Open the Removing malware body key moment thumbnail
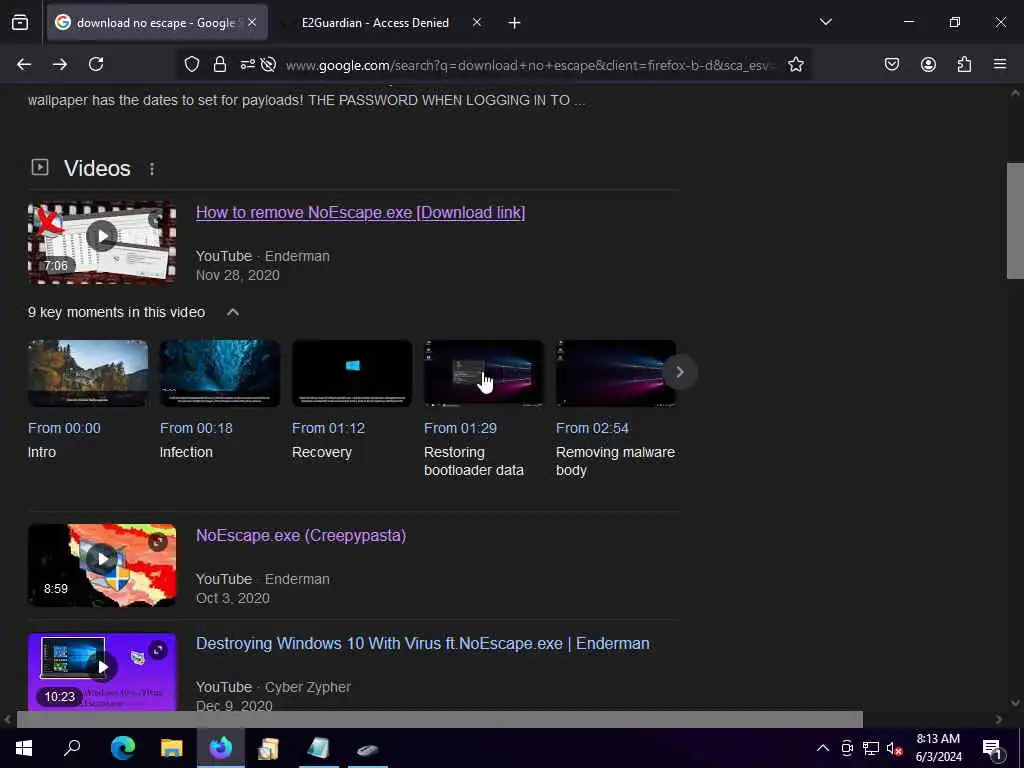This screenshot has height=768, width=1024. coord(616,373)
